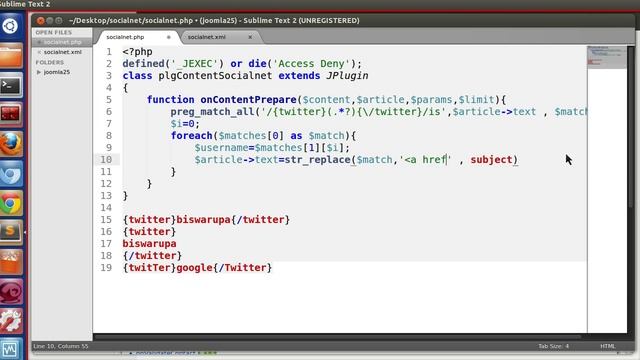Select joomla25 folder in sidebar
Image resolution: width=640 pixels, height=360 pixels.
pos(57,72)
